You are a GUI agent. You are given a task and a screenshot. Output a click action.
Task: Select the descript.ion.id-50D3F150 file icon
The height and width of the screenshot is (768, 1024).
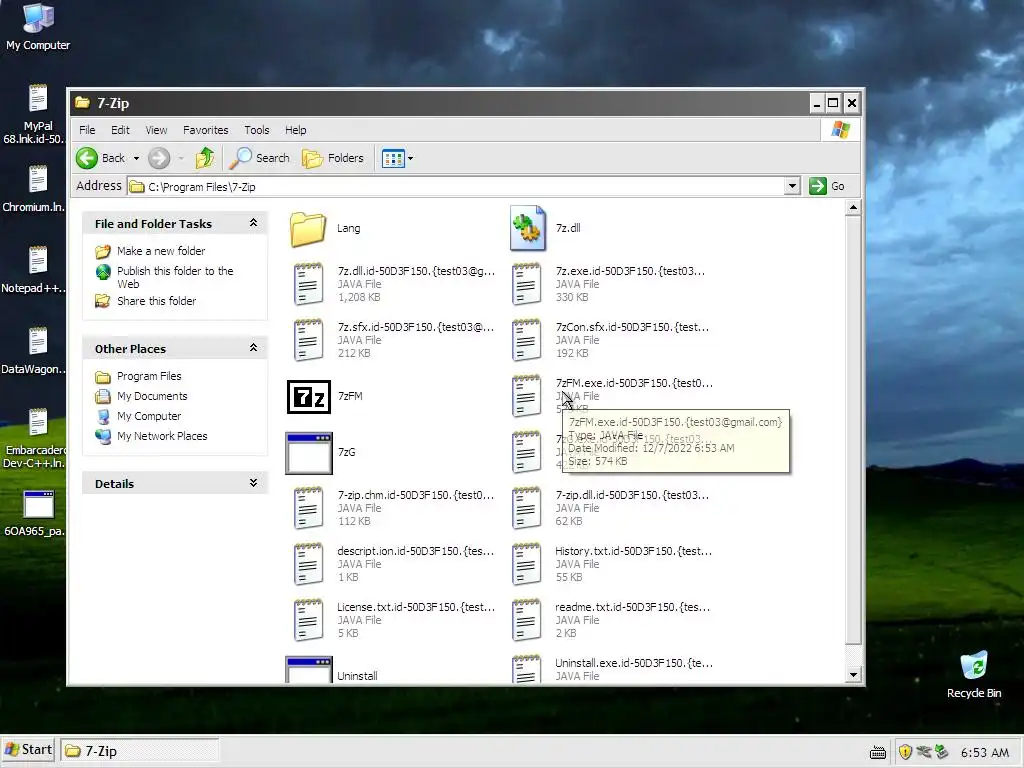(308, 564)
